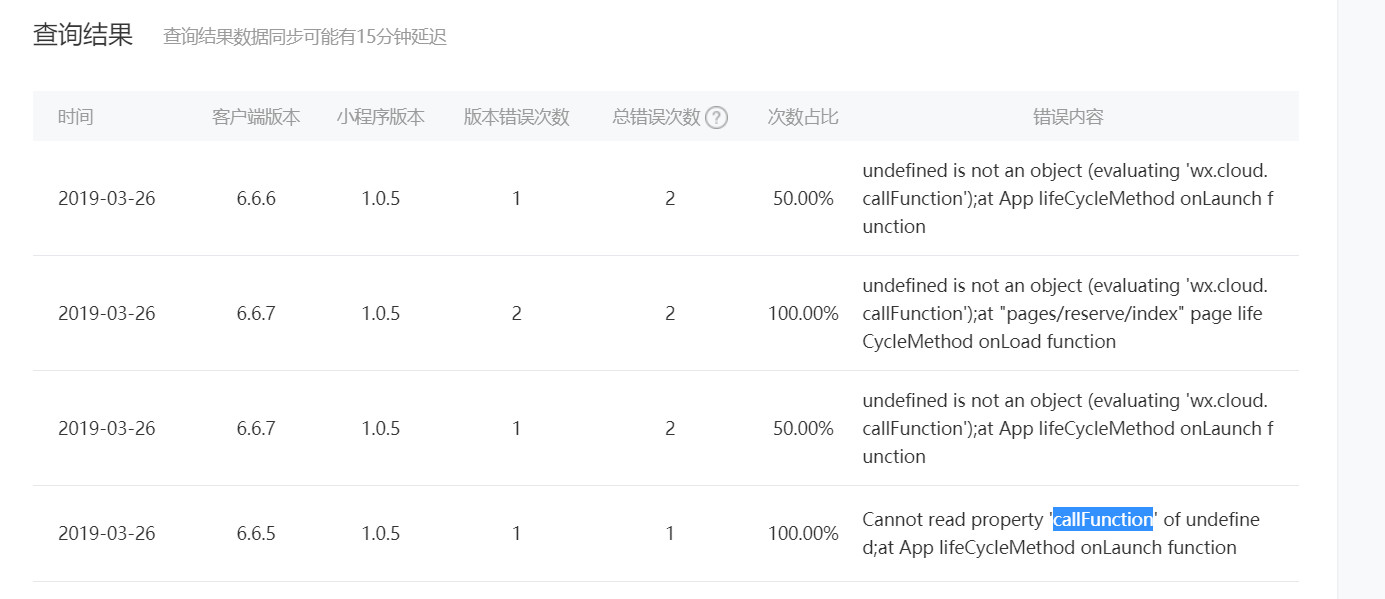Click the 小程序版本 column header
1385x599 pixels.
pyautogui.click(x=381, y=117)
